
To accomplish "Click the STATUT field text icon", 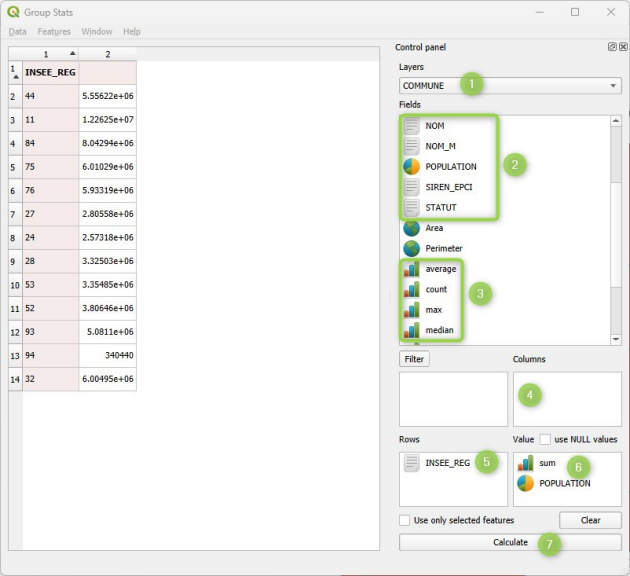I will coord(411,208).
